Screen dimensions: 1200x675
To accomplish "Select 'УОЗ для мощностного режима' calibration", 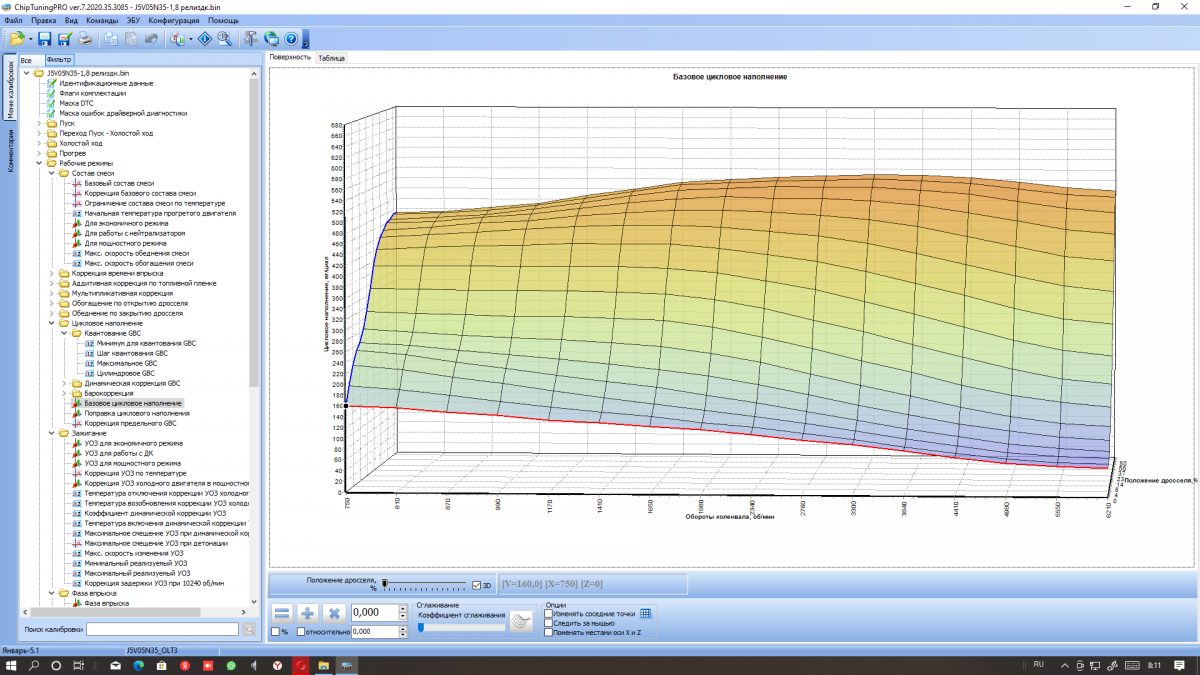I will [x=132, y=463].
